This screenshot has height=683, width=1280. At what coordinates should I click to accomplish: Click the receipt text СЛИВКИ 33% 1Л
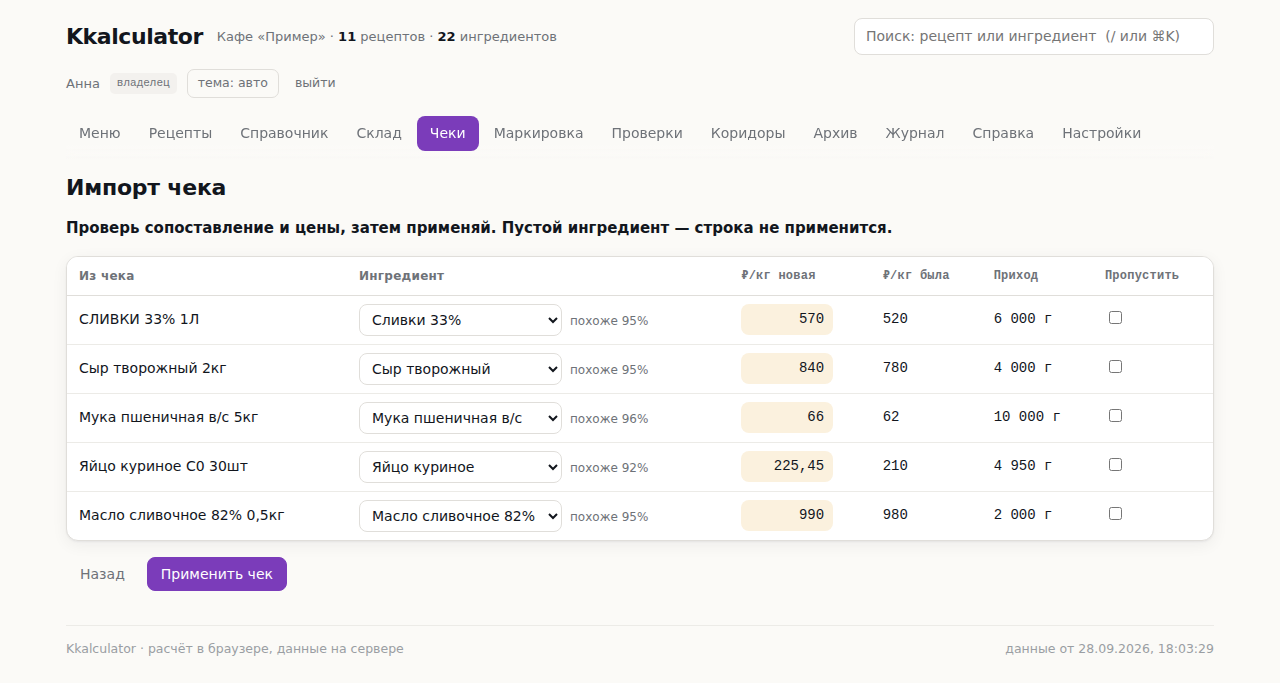click(139, 319)
